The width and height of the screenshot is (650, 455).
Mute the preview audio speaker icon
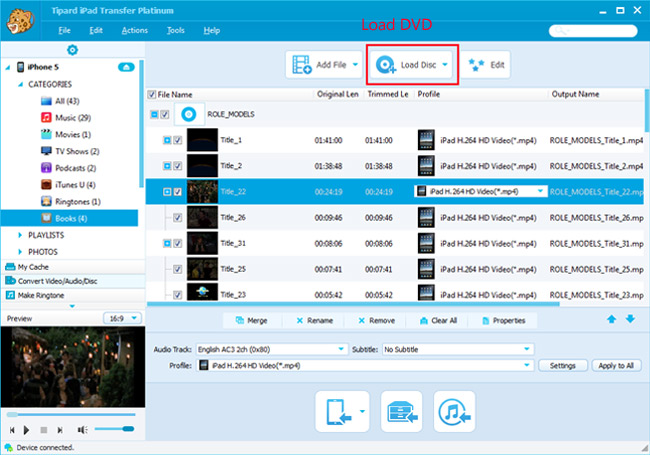click(82, 430)
